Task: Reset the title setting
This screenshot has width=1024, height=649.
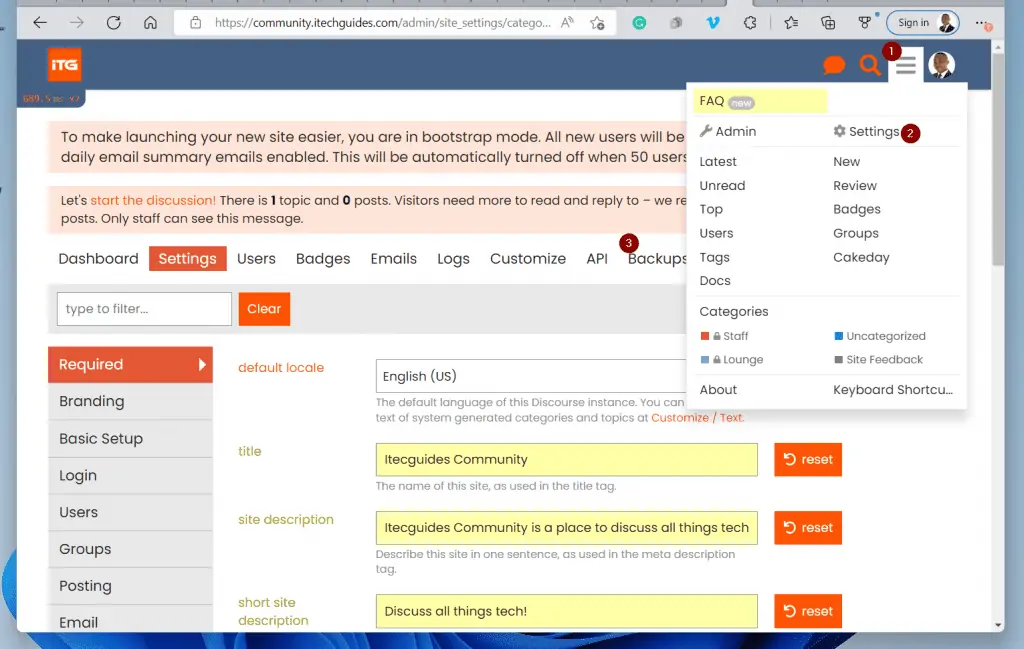Action: (808, 460)
